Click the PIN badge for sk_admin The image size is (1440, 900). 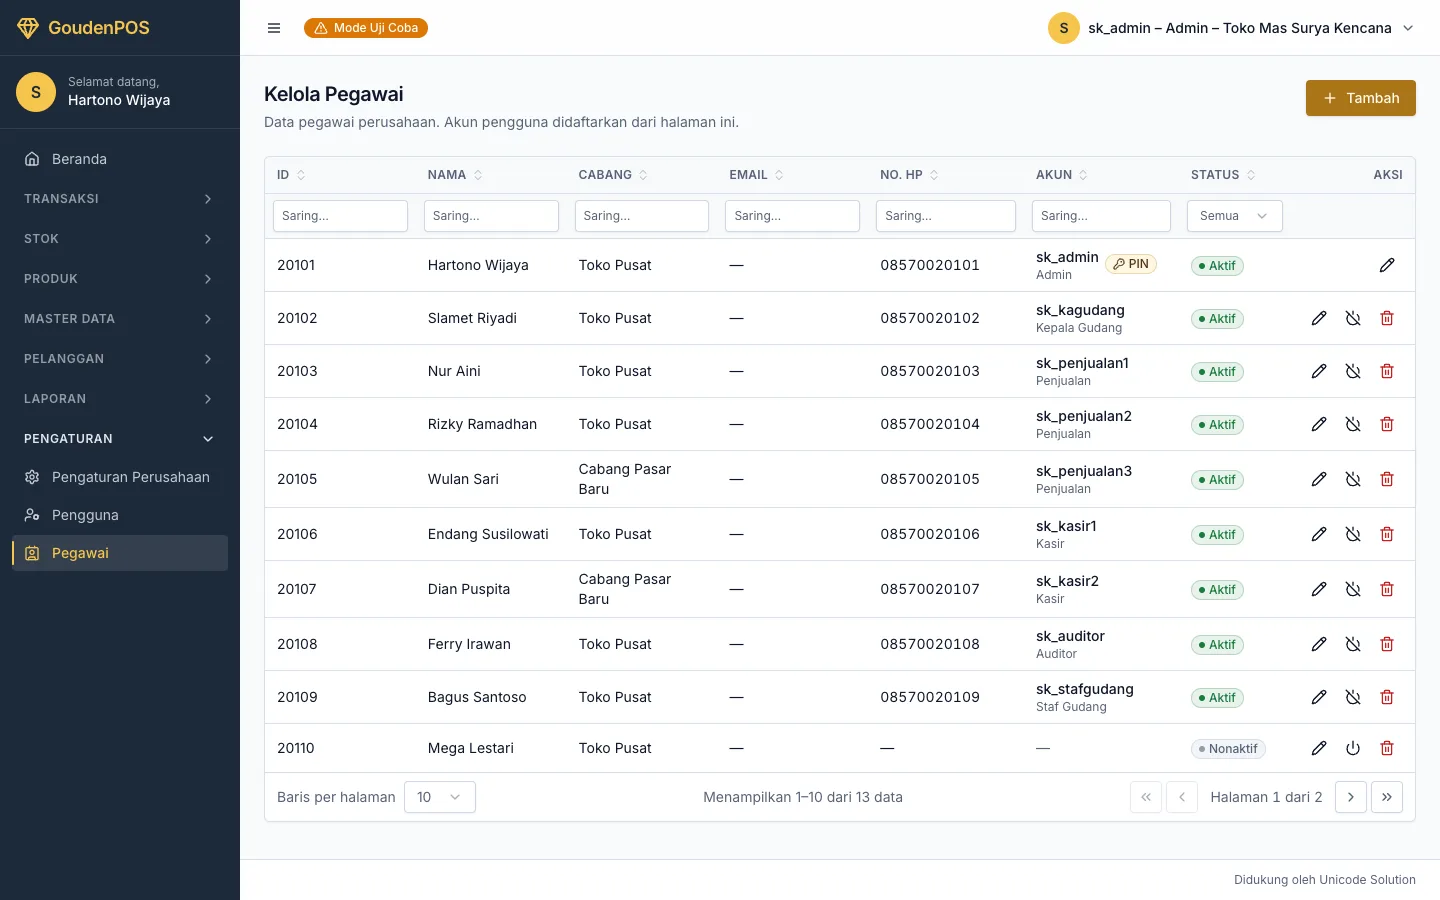click(x=1131, y=264)
